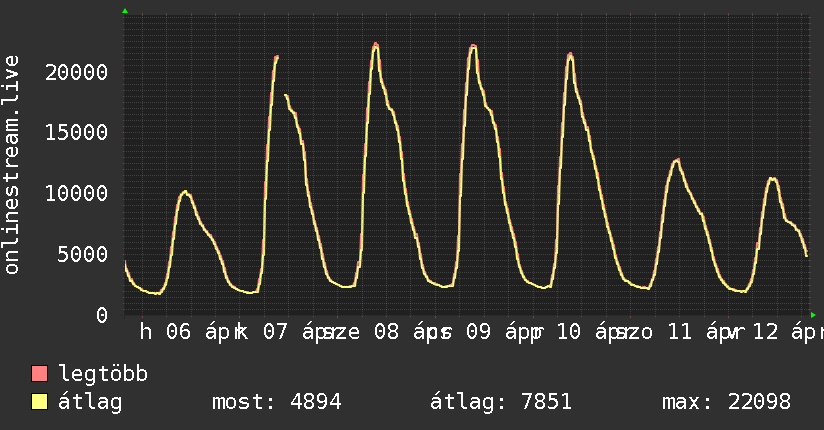Click the 'max: 22098' statistic
The image size is (824, 430).
[726, 402]
